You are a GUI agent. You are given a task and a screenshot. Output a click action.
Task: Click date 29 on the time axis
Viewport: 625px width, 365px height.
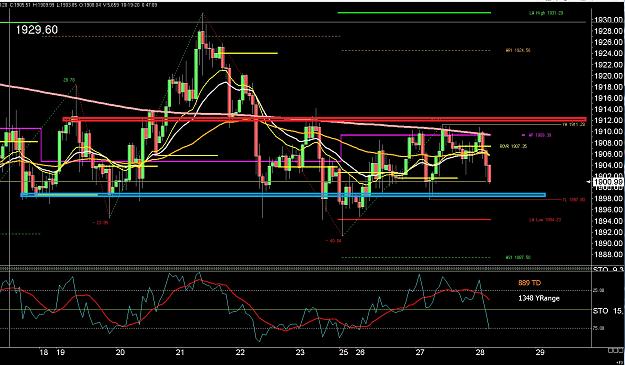(x=540, y=352)
